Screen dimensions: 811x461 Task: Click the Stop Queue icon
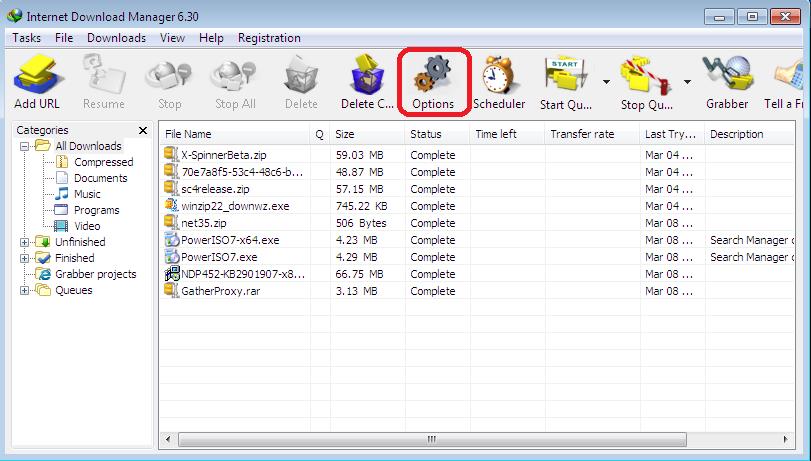646,77
